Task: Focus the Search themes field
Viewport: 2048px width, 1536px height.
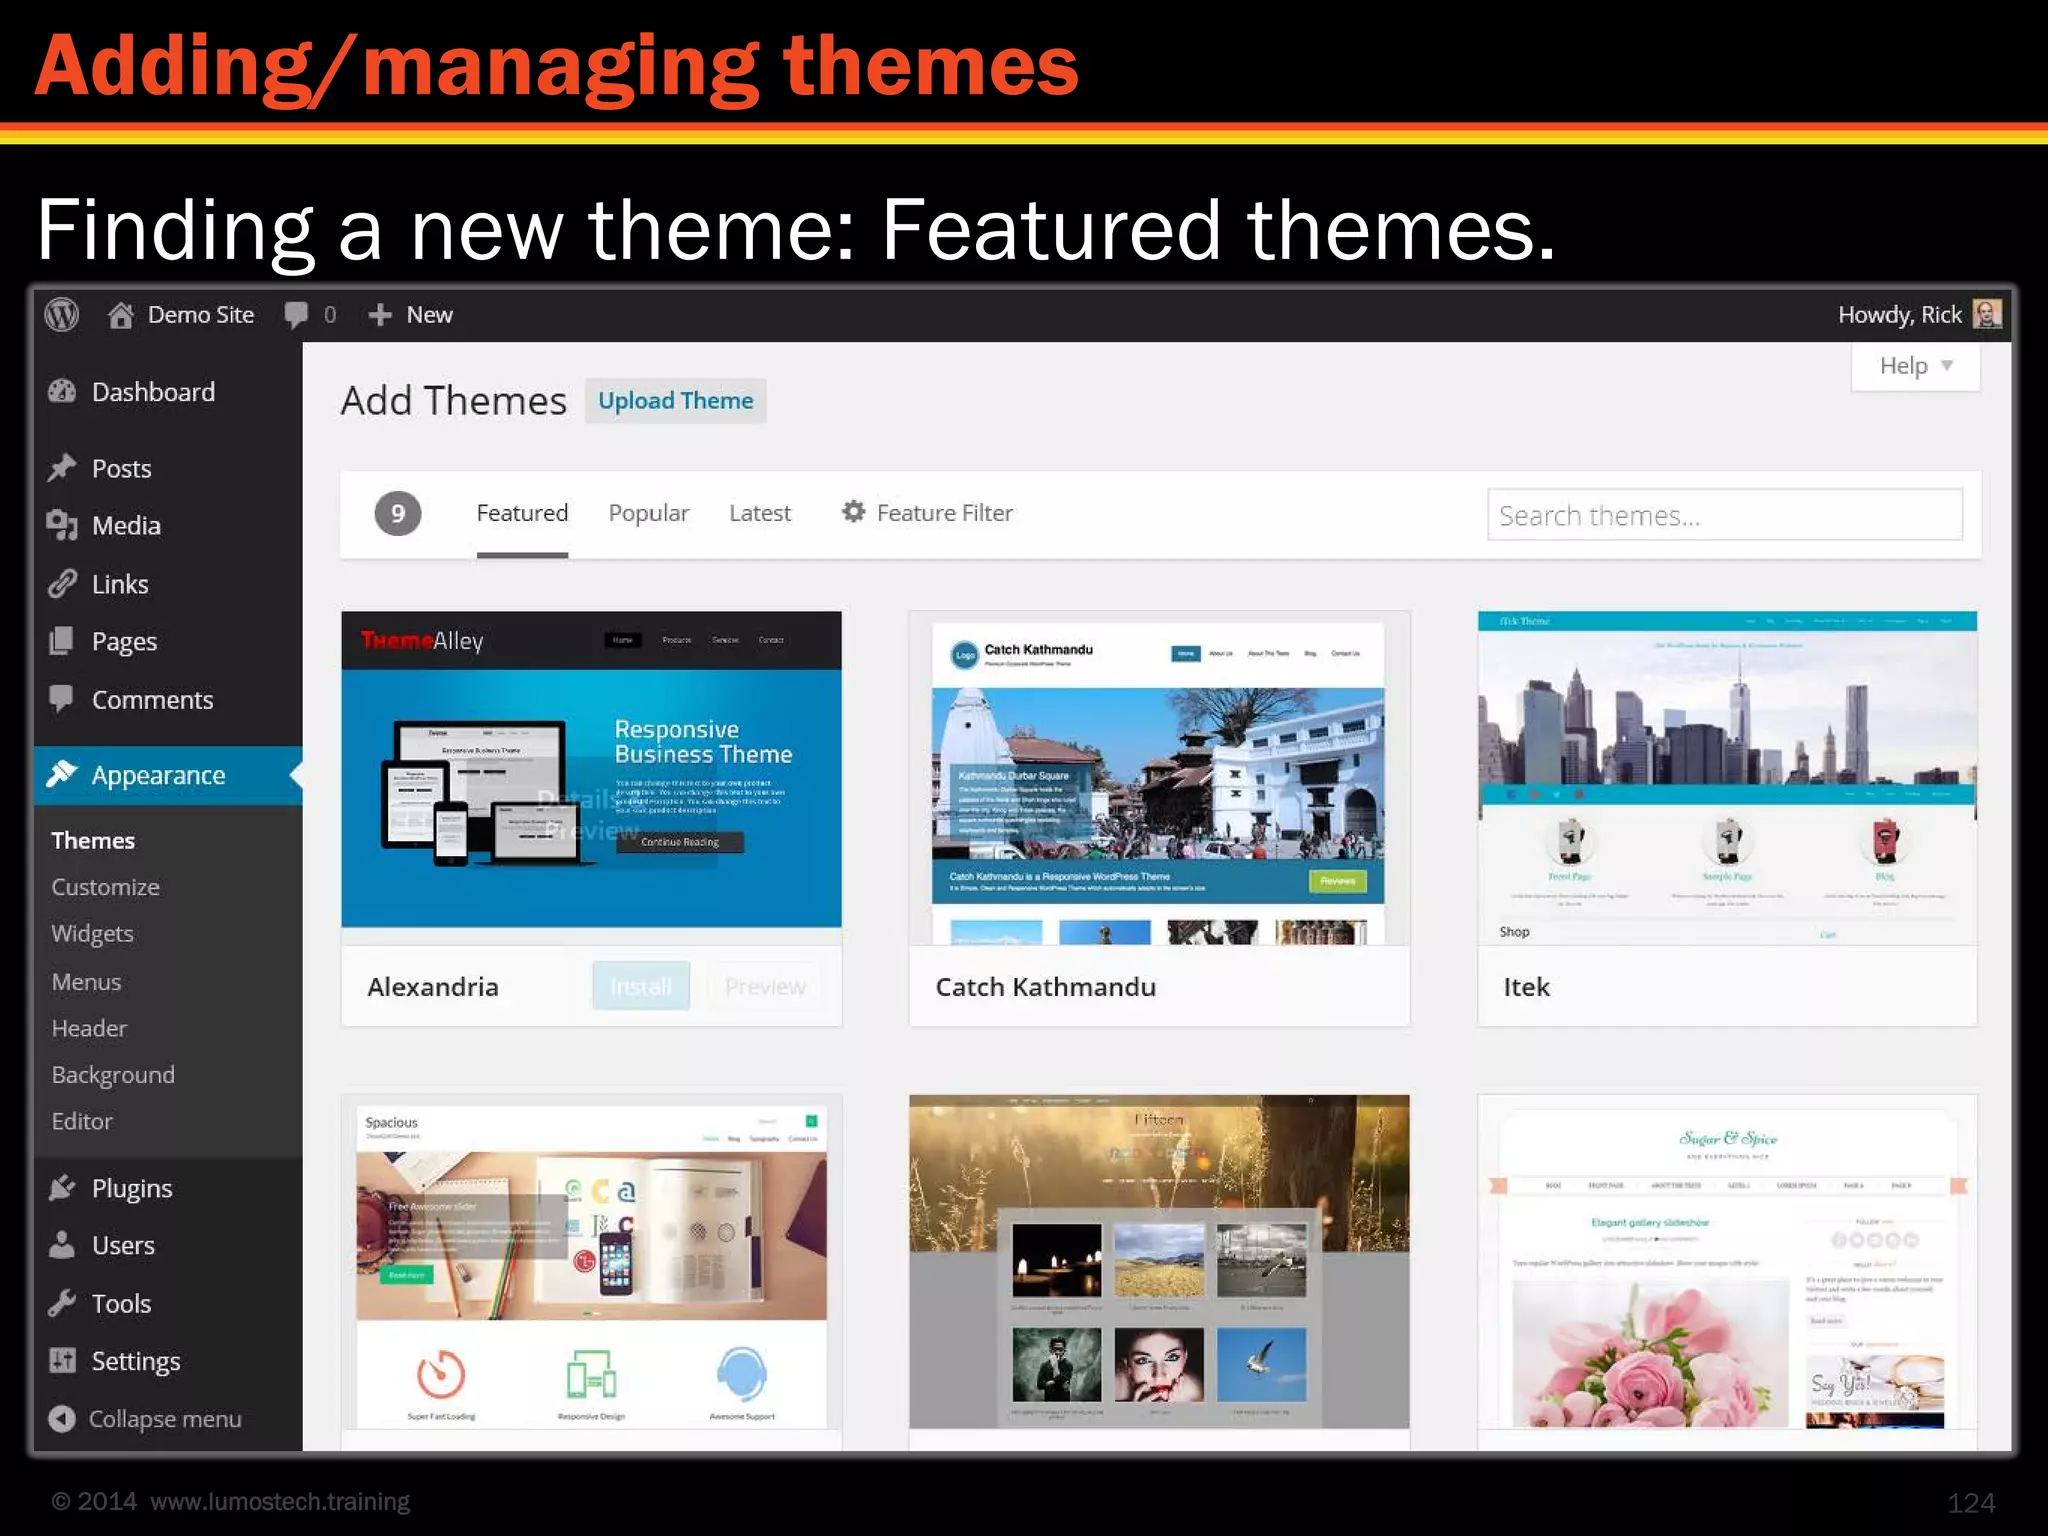Action: [1724, 514]
